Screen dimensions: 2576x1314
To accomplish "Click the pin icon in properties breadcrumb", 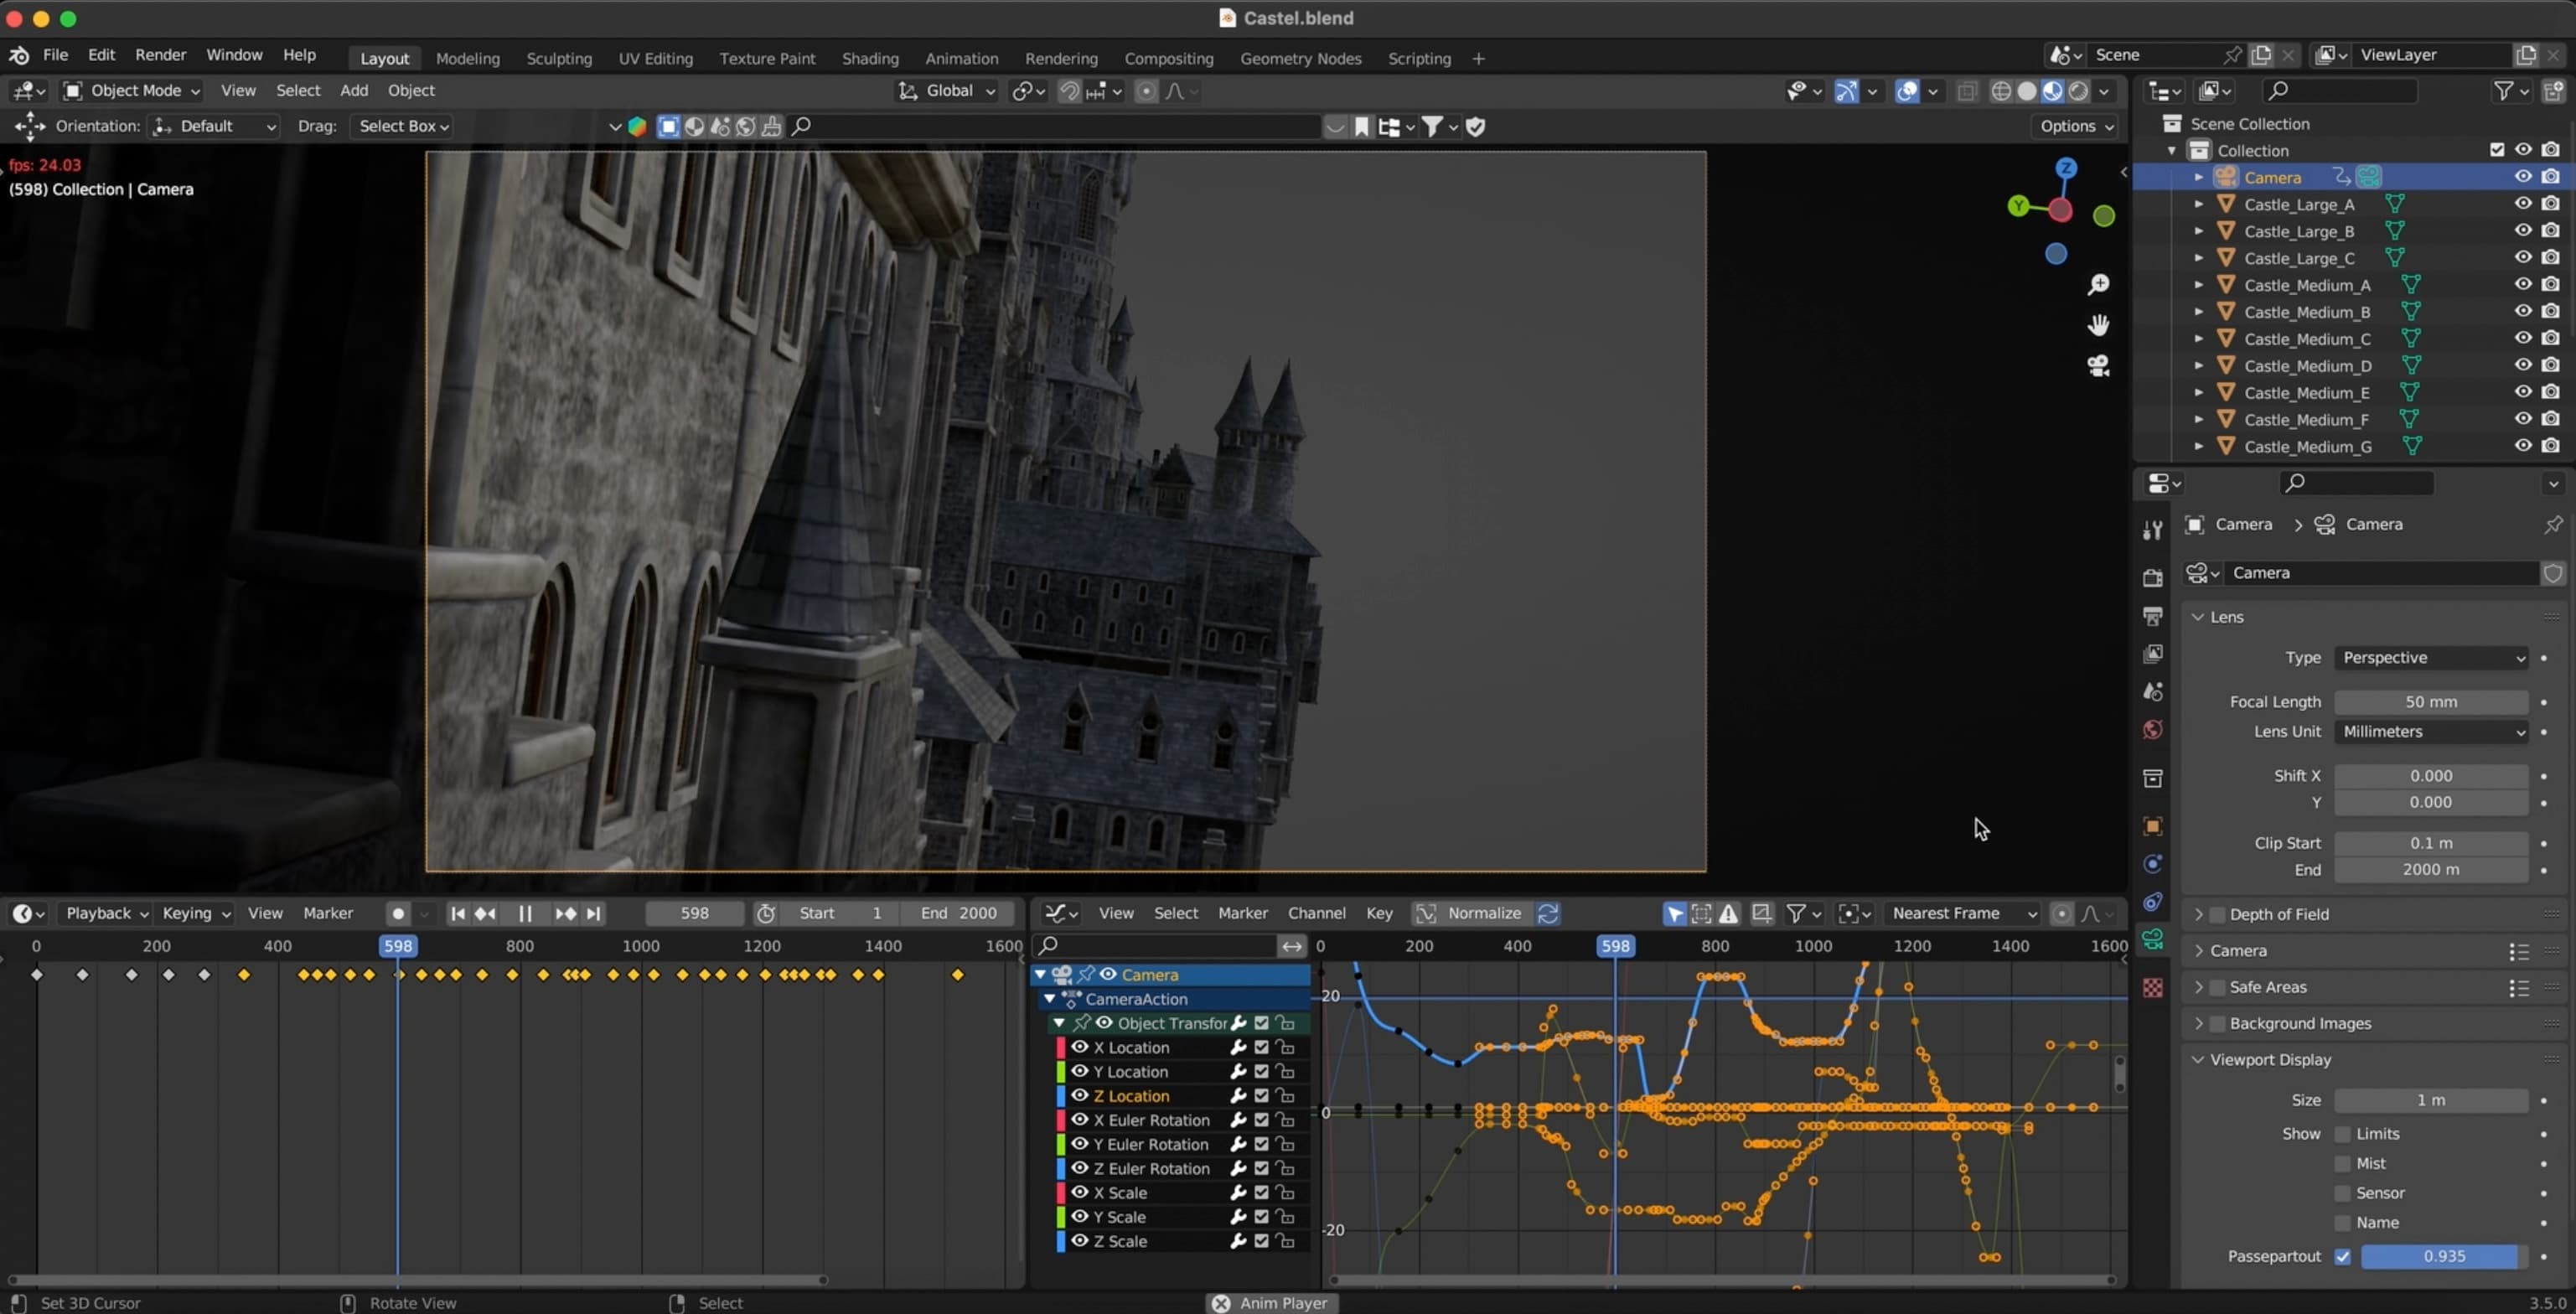I will pos(2553,524).
